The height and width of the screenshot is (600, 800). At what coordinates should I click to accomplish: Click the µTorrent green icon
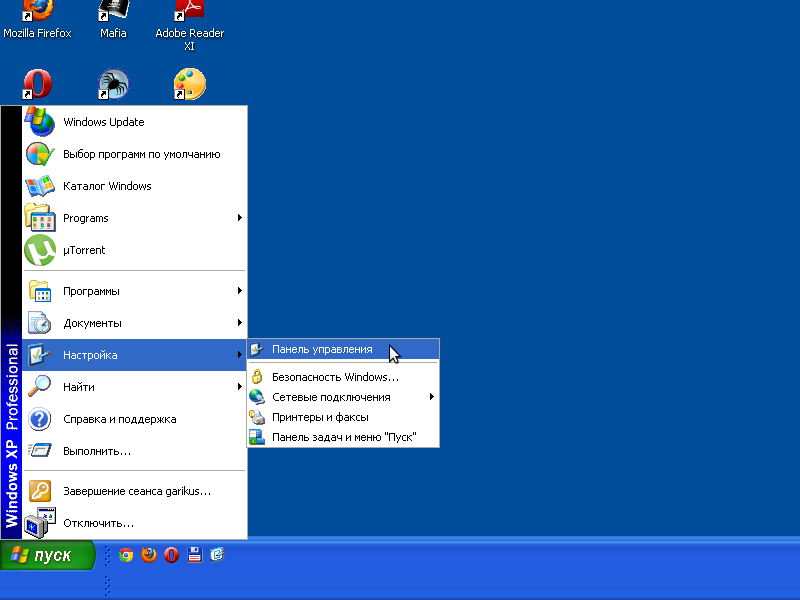tap(40, 250)
